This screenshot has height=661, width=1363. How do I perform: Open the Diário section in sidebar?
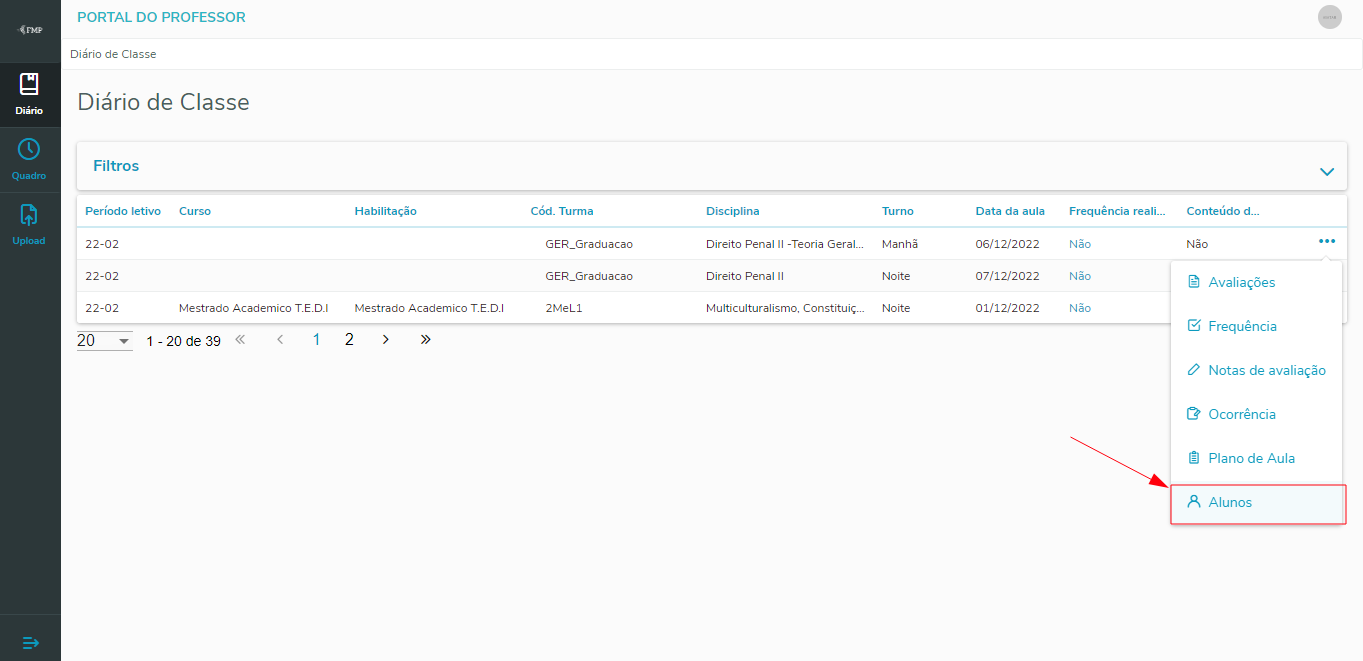[x=30, y=95]
